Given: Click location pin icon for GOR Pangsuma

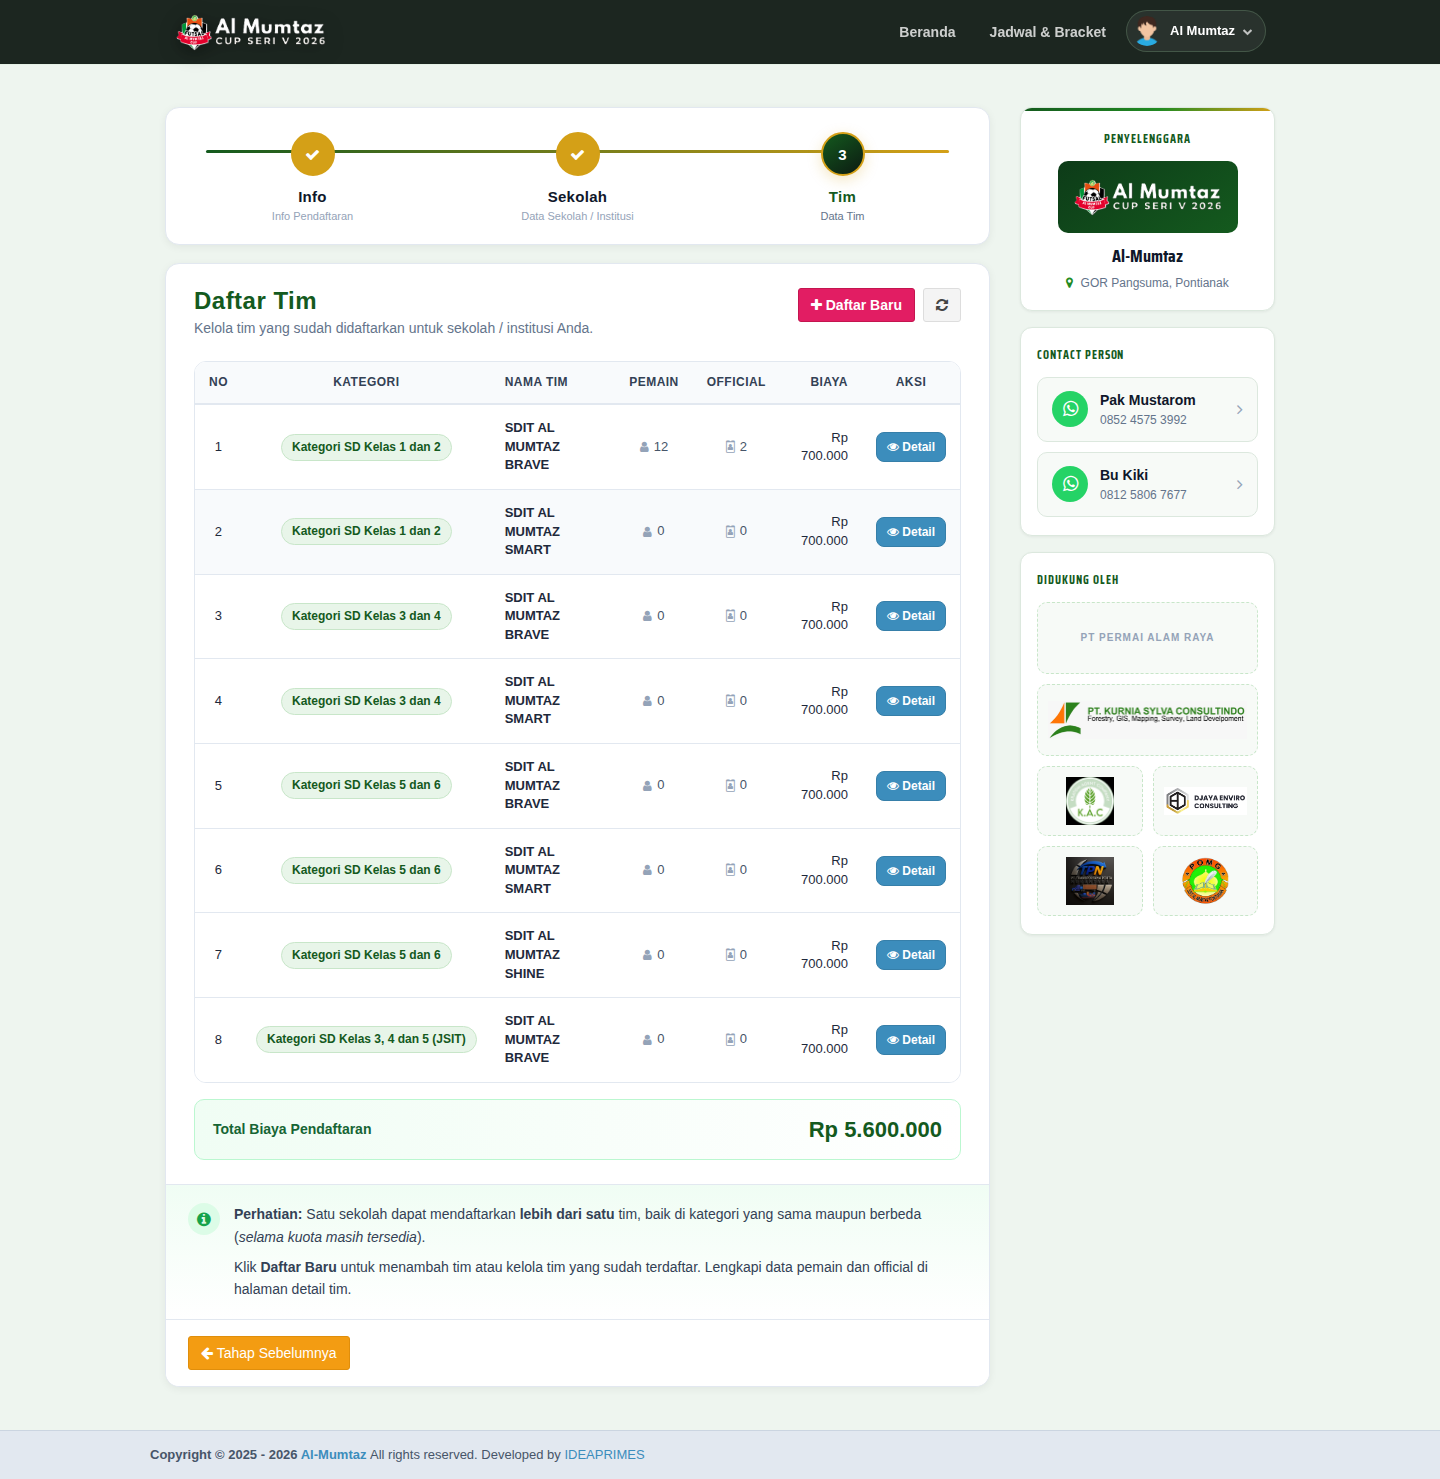Looking at the screenshot, I should point(1069,283).
